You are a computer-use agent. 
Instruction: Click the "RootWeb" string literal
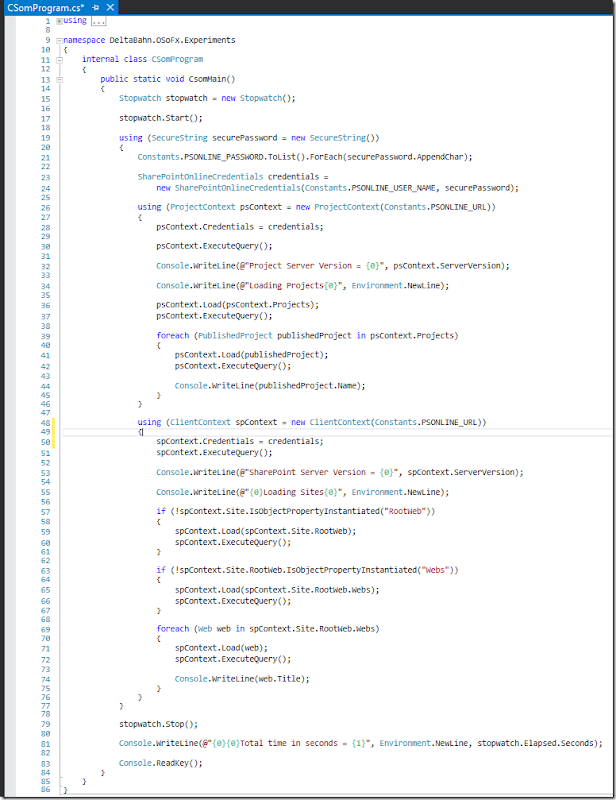[405, 511]
